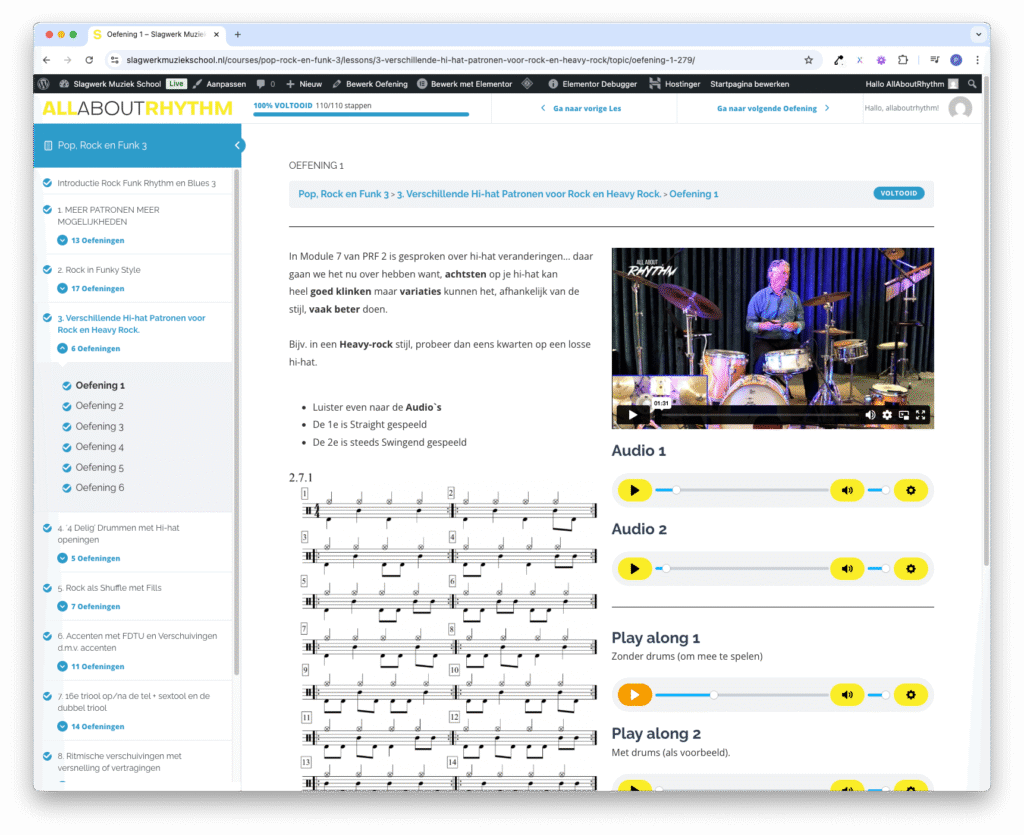The width and height of the screenshot is (1024, 835).
Task: Open settings gear for Audio 1
Action: 911,490
